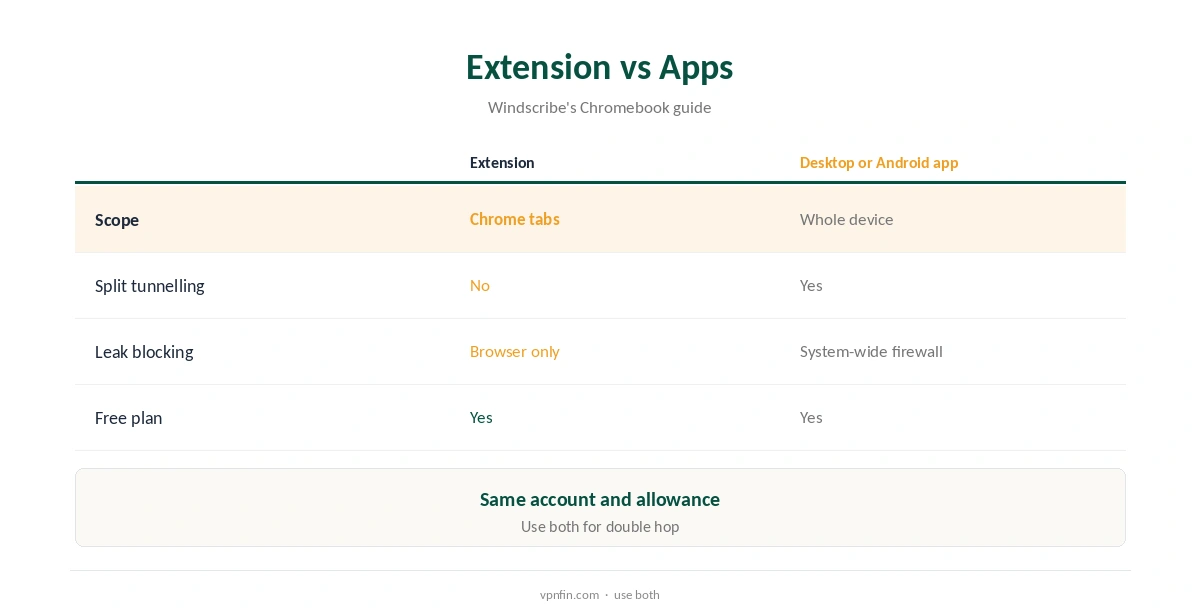1200x614 pixels.
Task: Click the 'Whole device' cell
Action: coord(847,219)
